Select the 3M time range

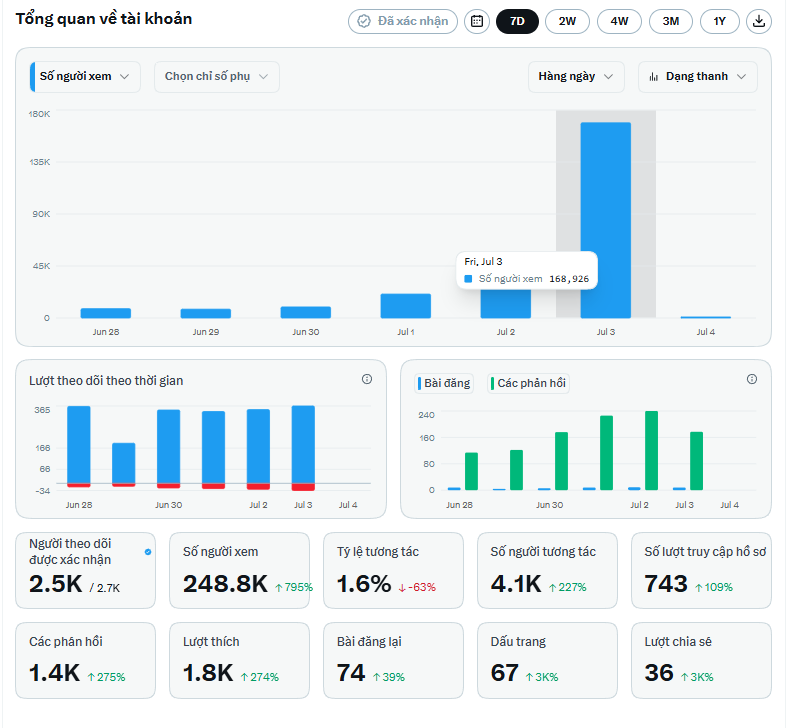click(x=671, y=22)
